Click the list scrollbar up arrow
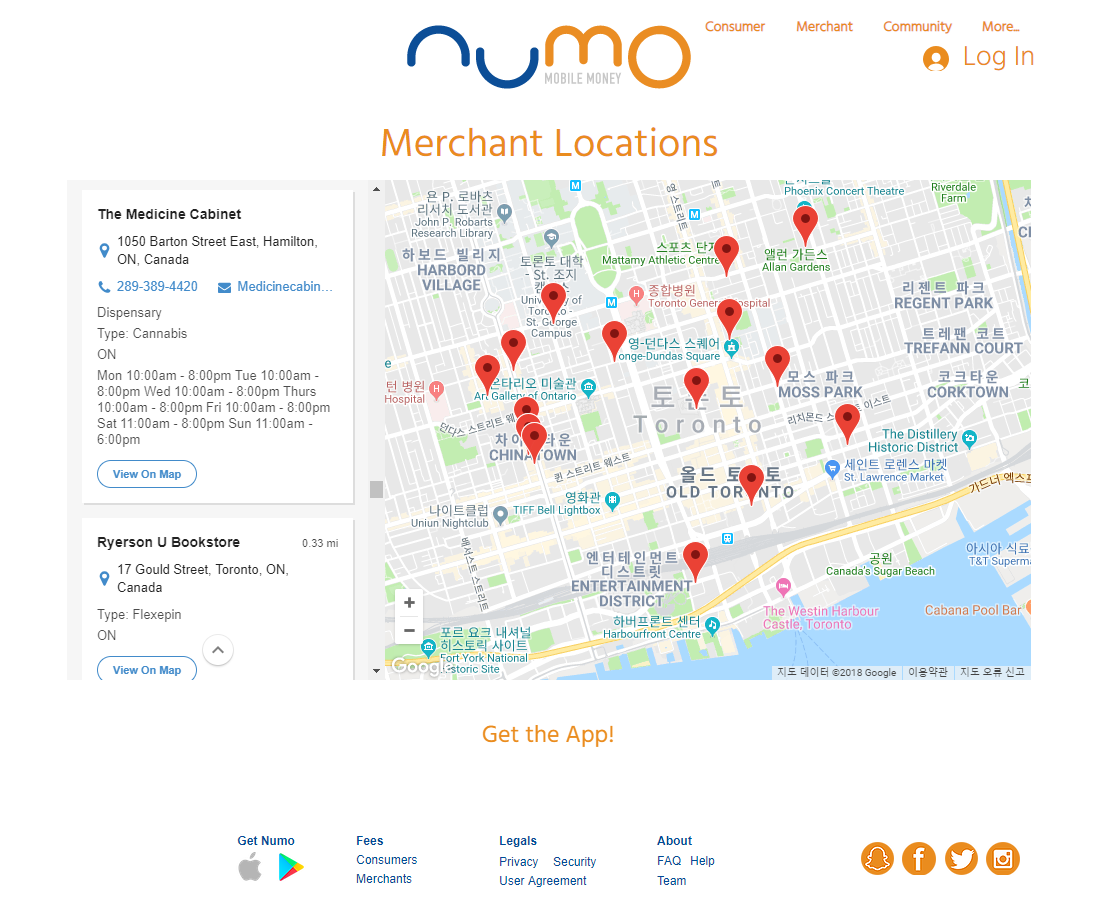This screenshot has width=1098, height=910. (x=376, y=189)
